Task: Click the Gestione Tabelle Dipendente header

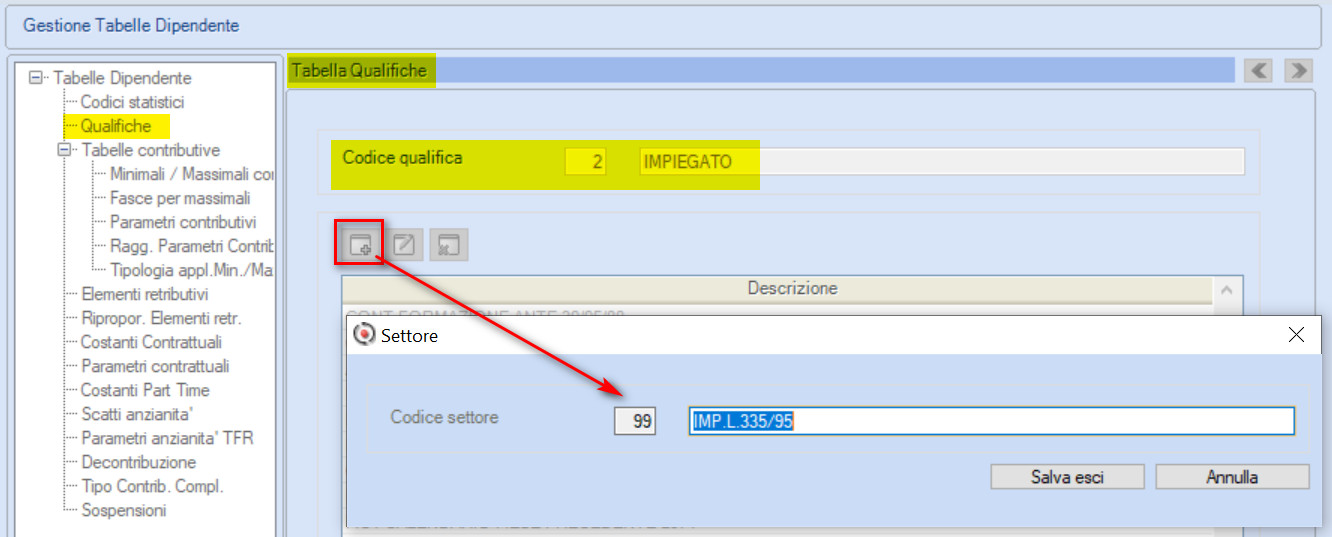Action: 131,26
